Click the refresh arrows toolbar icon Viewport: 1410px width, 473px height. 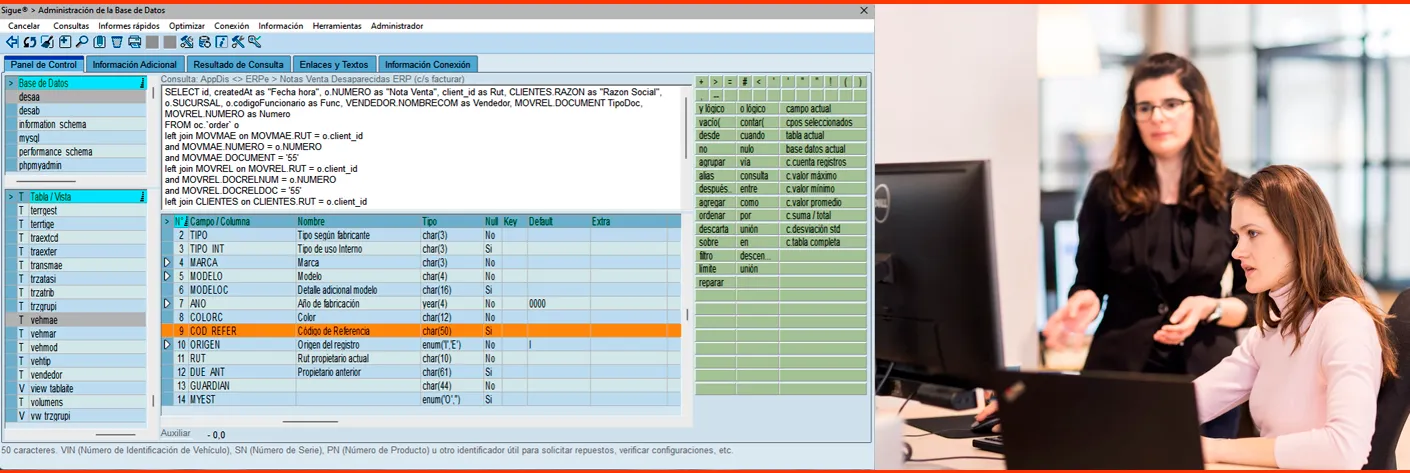(x=30, y=42)
